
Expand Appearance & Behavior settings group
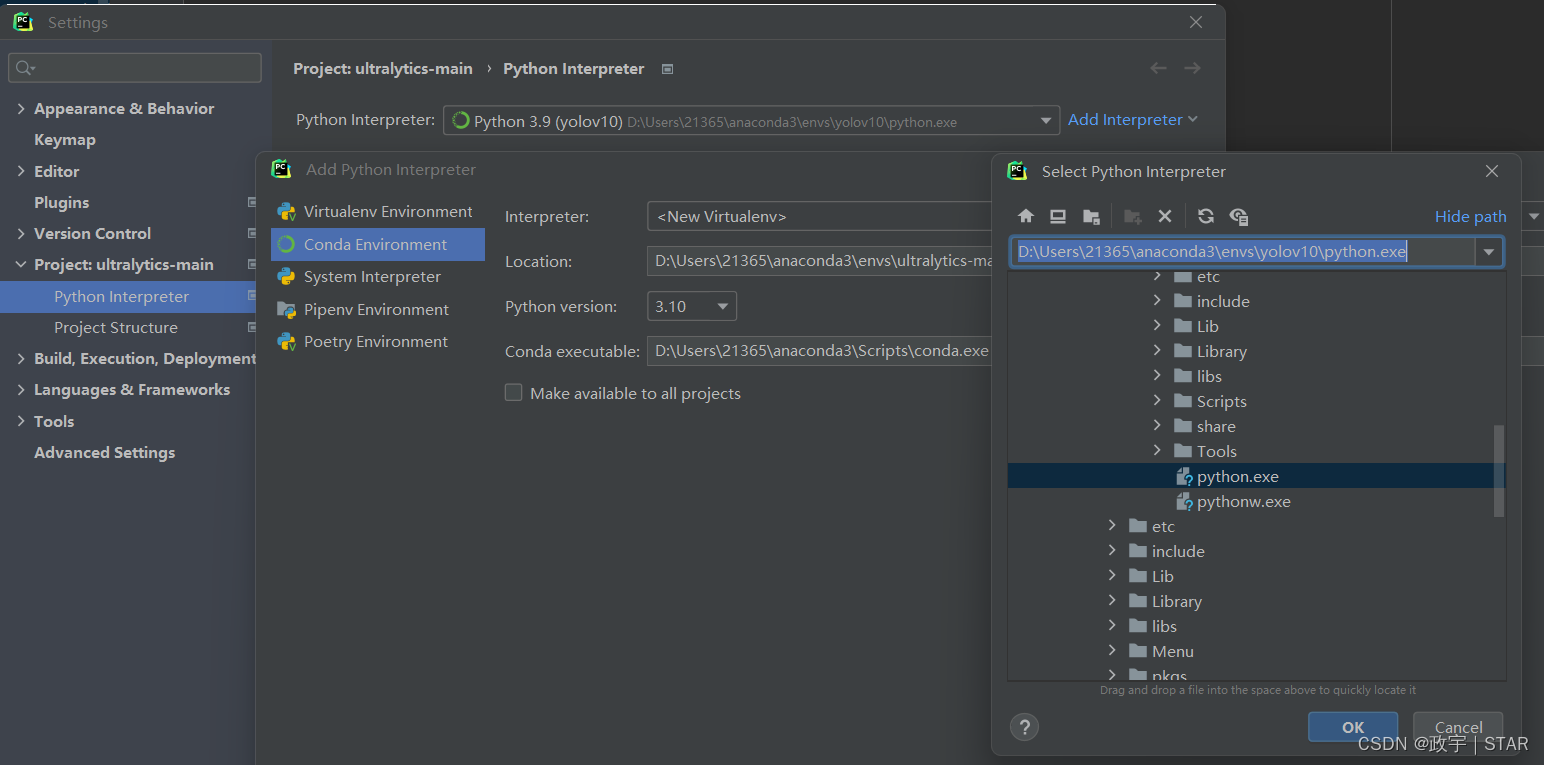[21, 108]
